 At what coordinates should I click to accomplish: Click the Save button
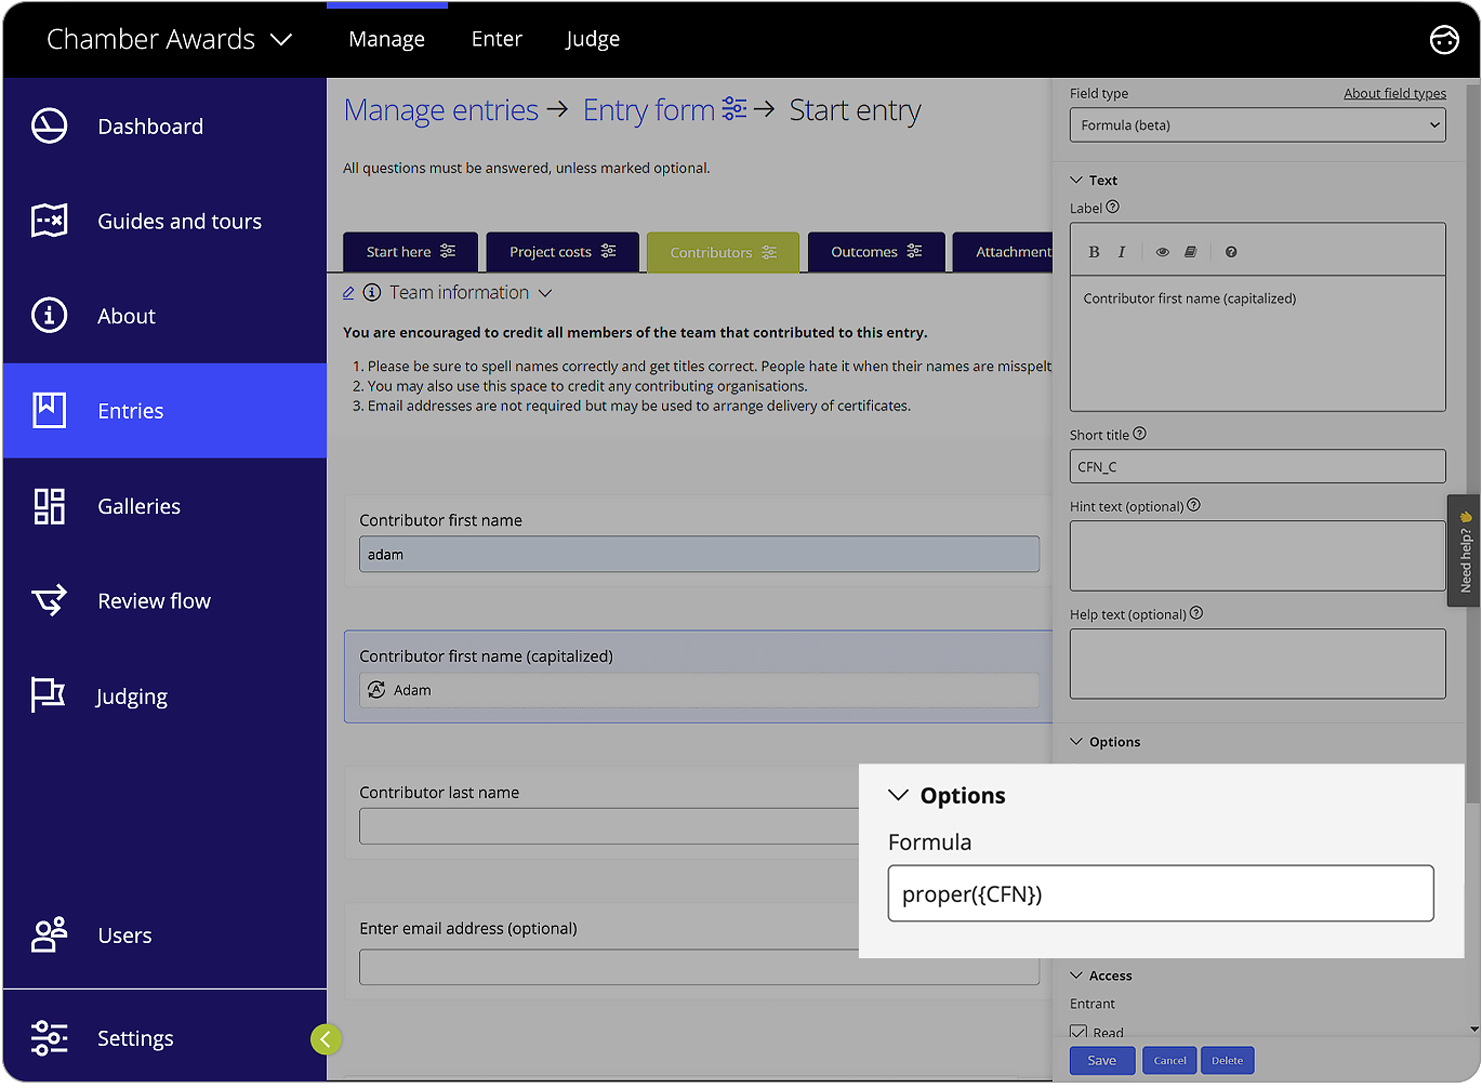(x=1101, y=1060)
